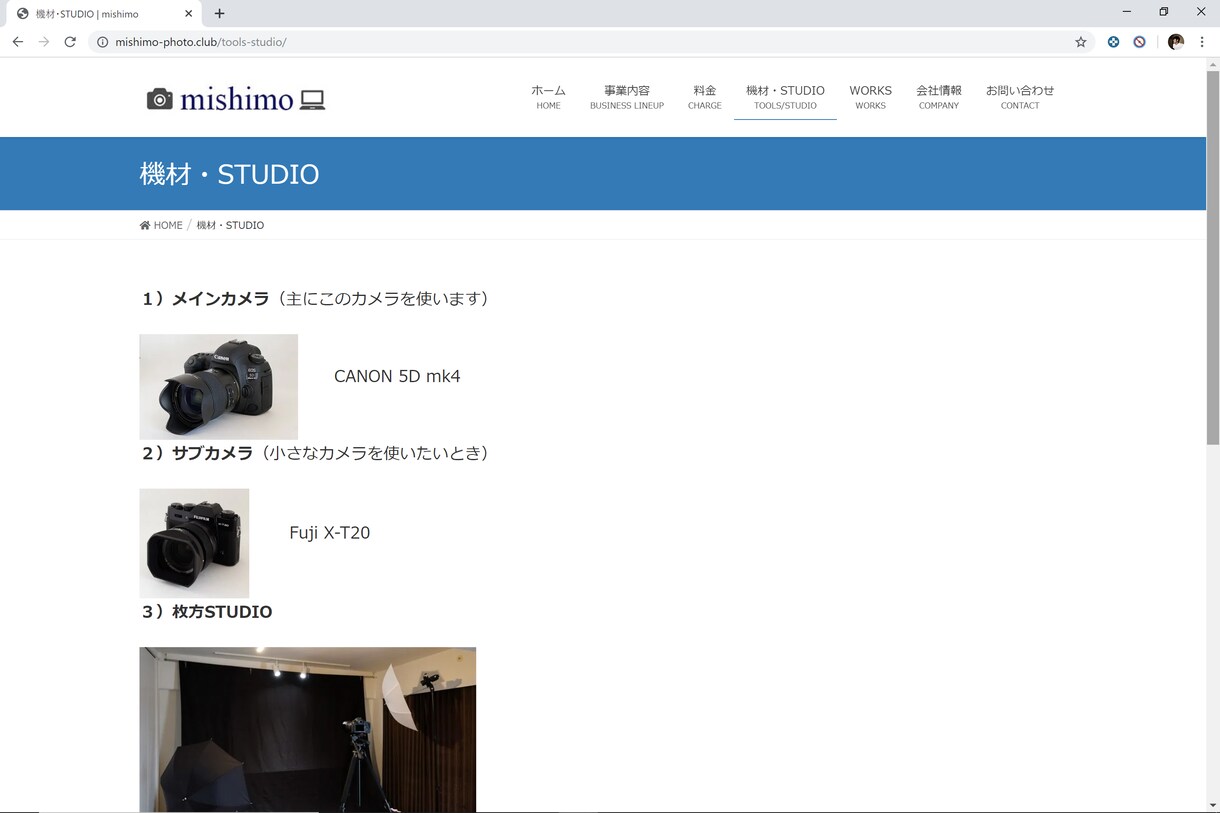The image size is (1220, 813).
Task: Open 会社情報 COMPANY menu item
Action: [x=939, y=97]
